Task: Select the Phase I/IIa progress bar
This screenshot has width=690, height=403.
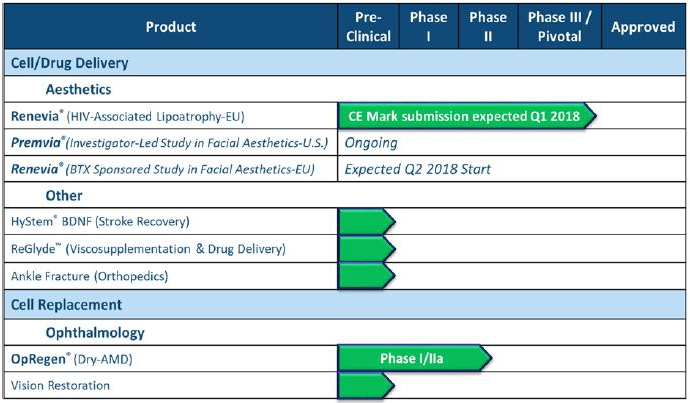Action: tap(414, 358)
